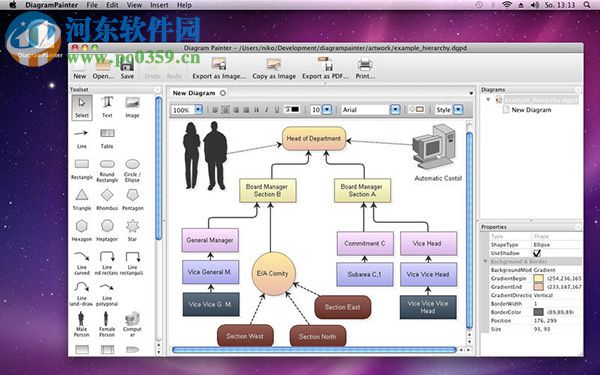Open the tab list arrow at canvas top-right

(471, 93)
